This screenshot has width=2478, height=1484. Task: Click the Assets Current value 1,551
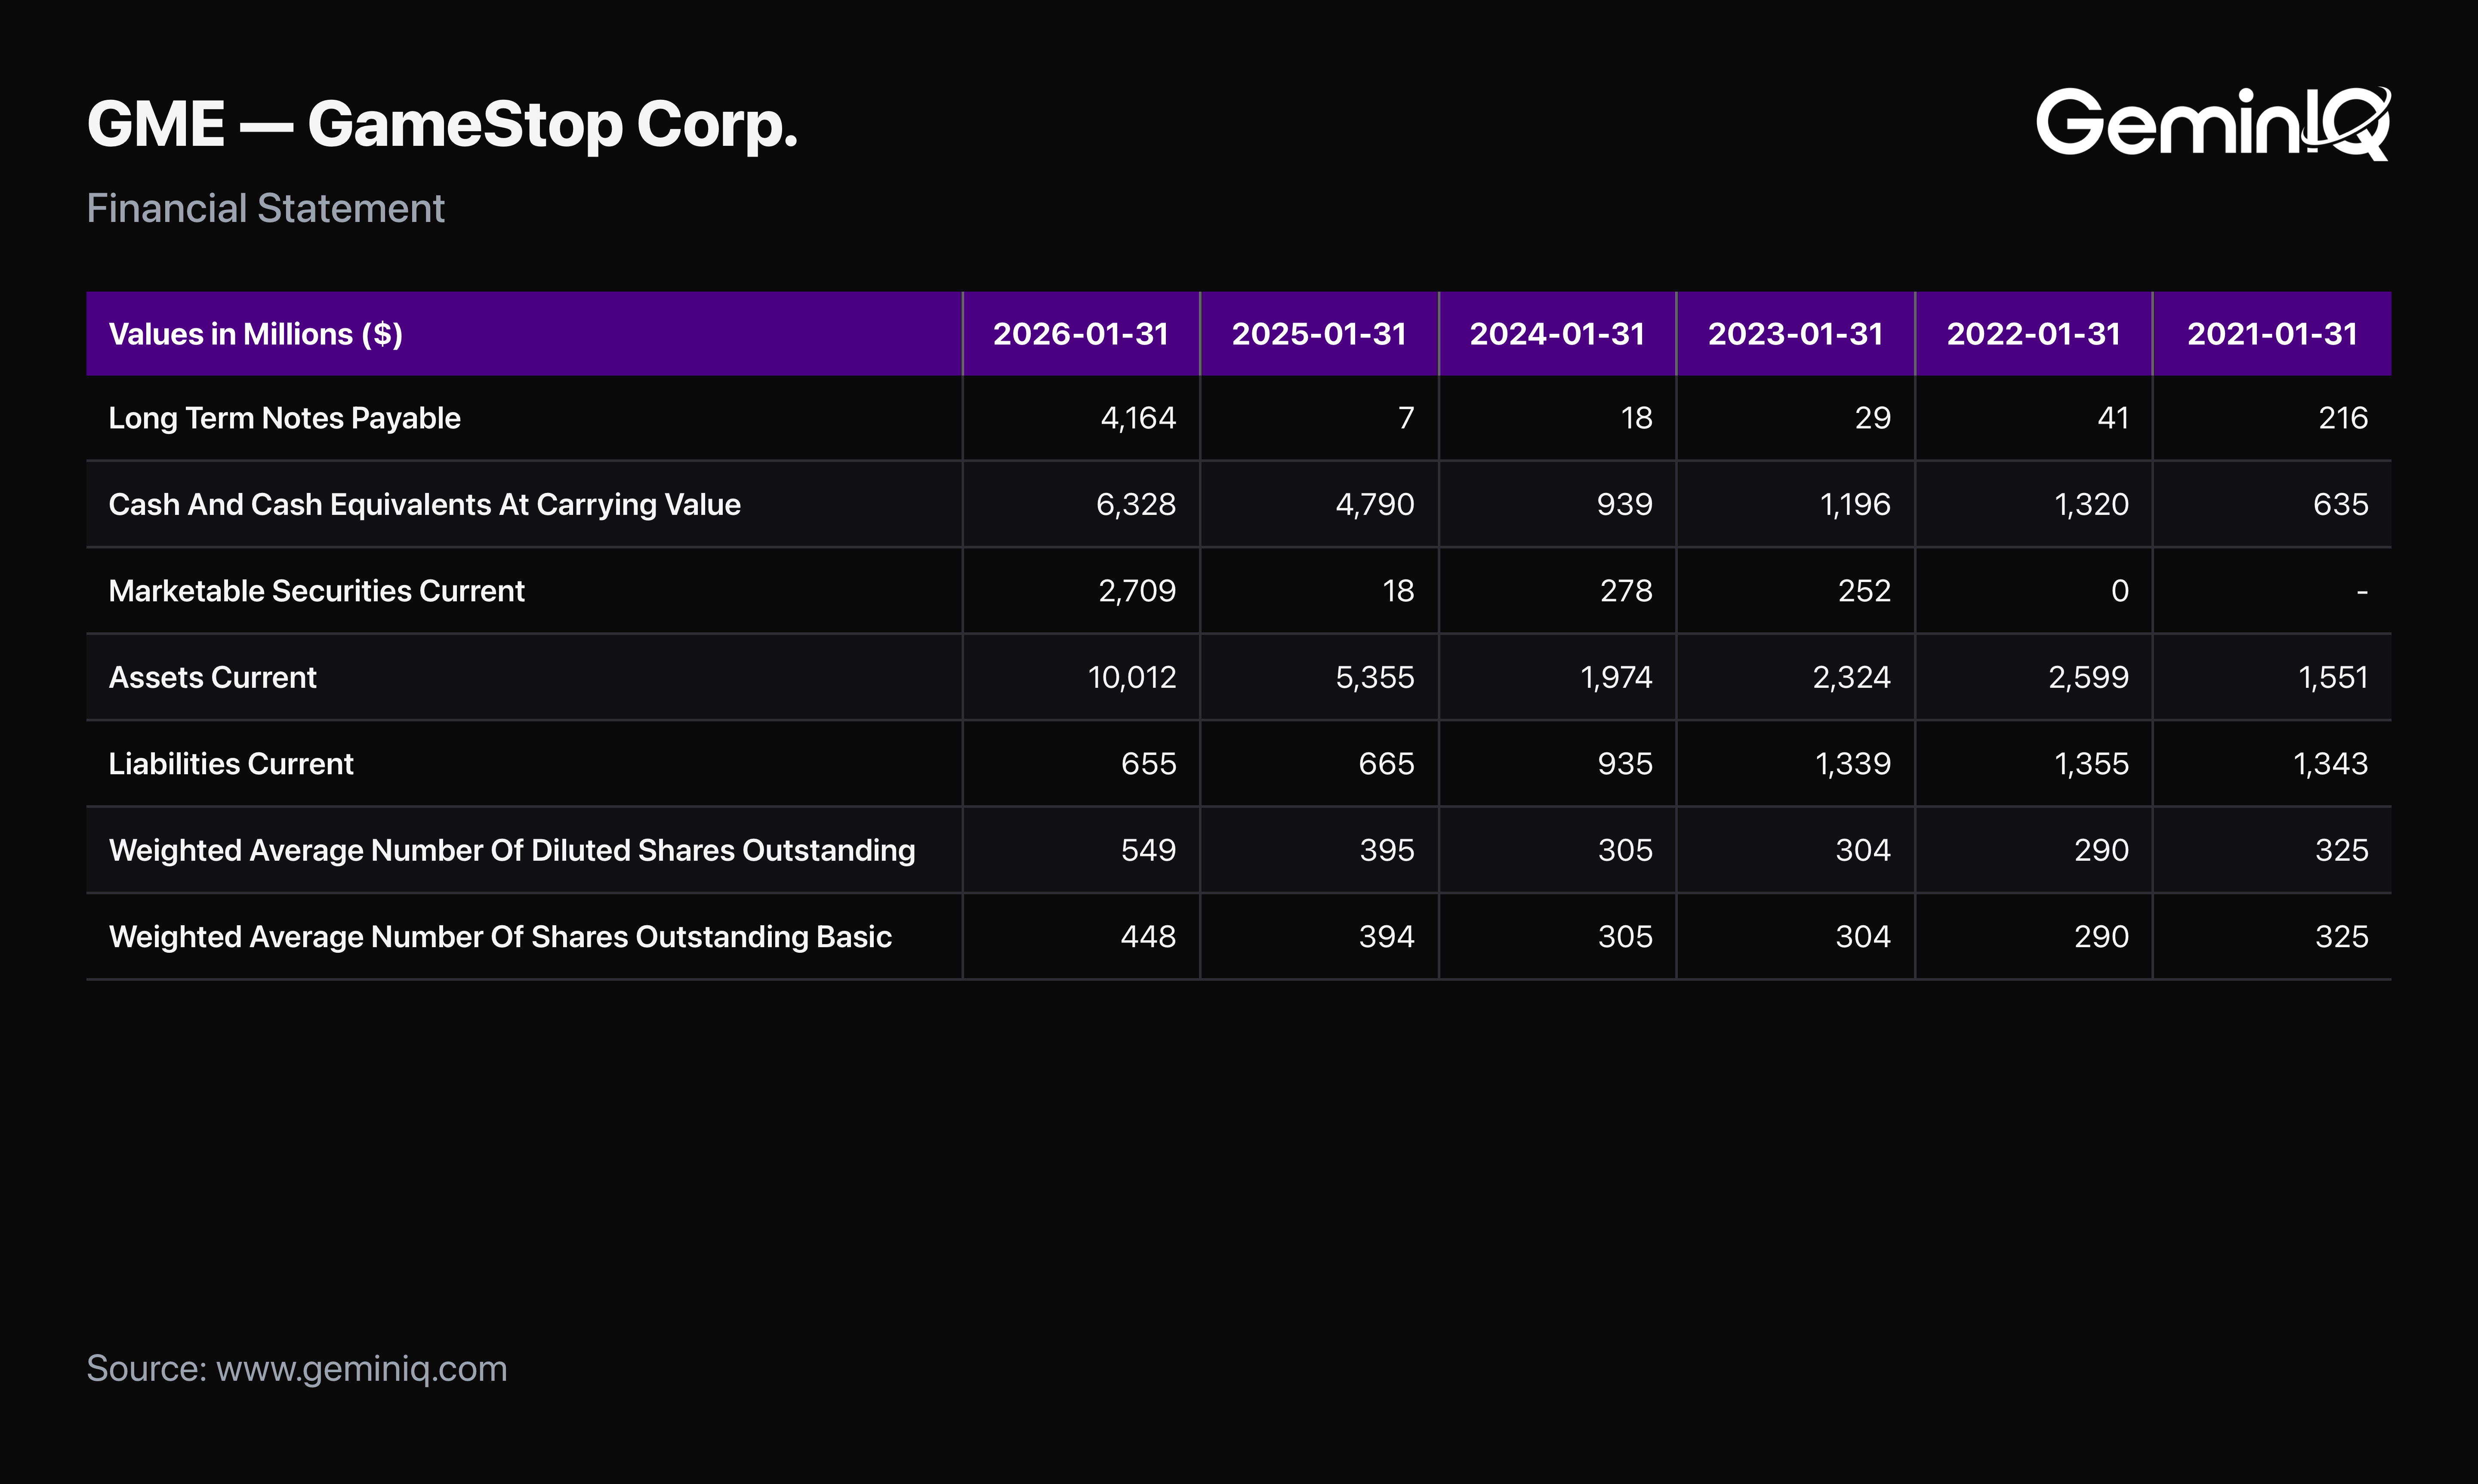tap(2334, 678)
